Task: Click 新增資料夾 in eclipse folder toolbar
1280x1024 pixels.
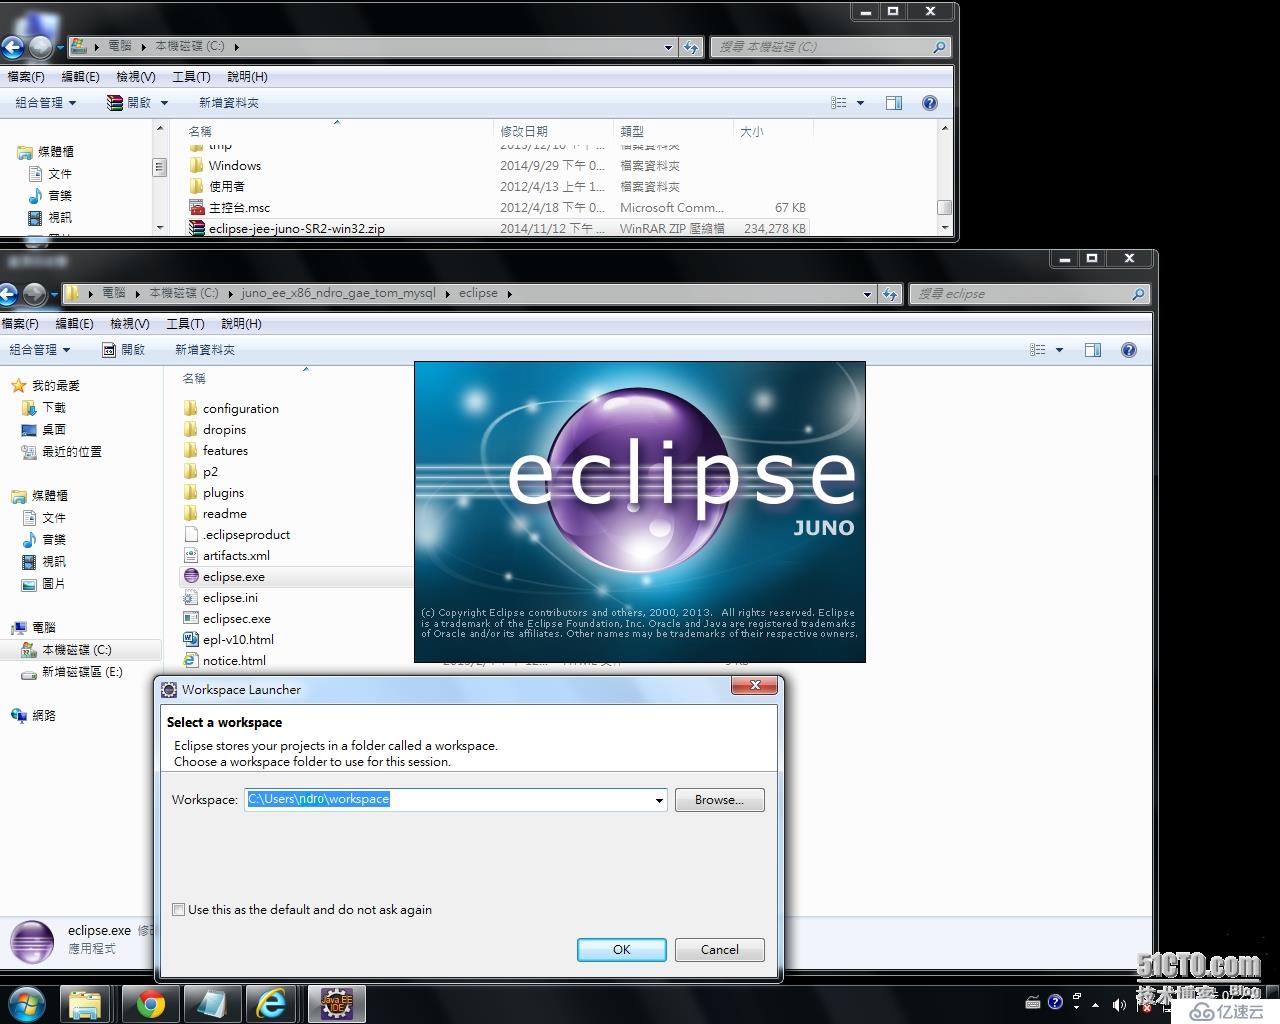Action: (x=205, y=350)
